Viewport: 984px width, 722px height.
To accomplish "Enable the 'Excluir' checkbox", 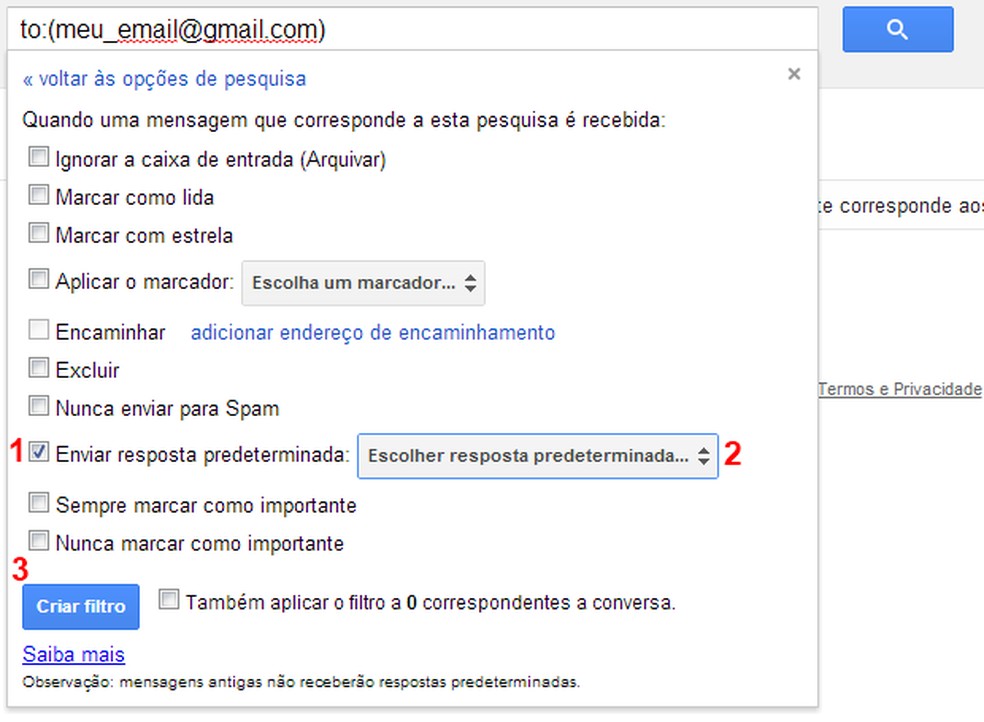I will (38, 368).
